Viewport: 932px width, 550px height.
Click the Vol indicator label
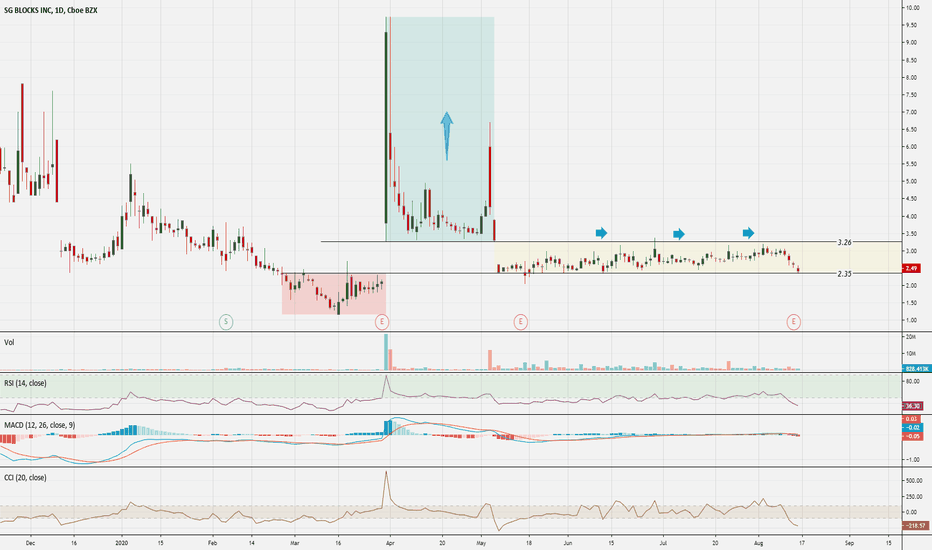pos(9,342)
